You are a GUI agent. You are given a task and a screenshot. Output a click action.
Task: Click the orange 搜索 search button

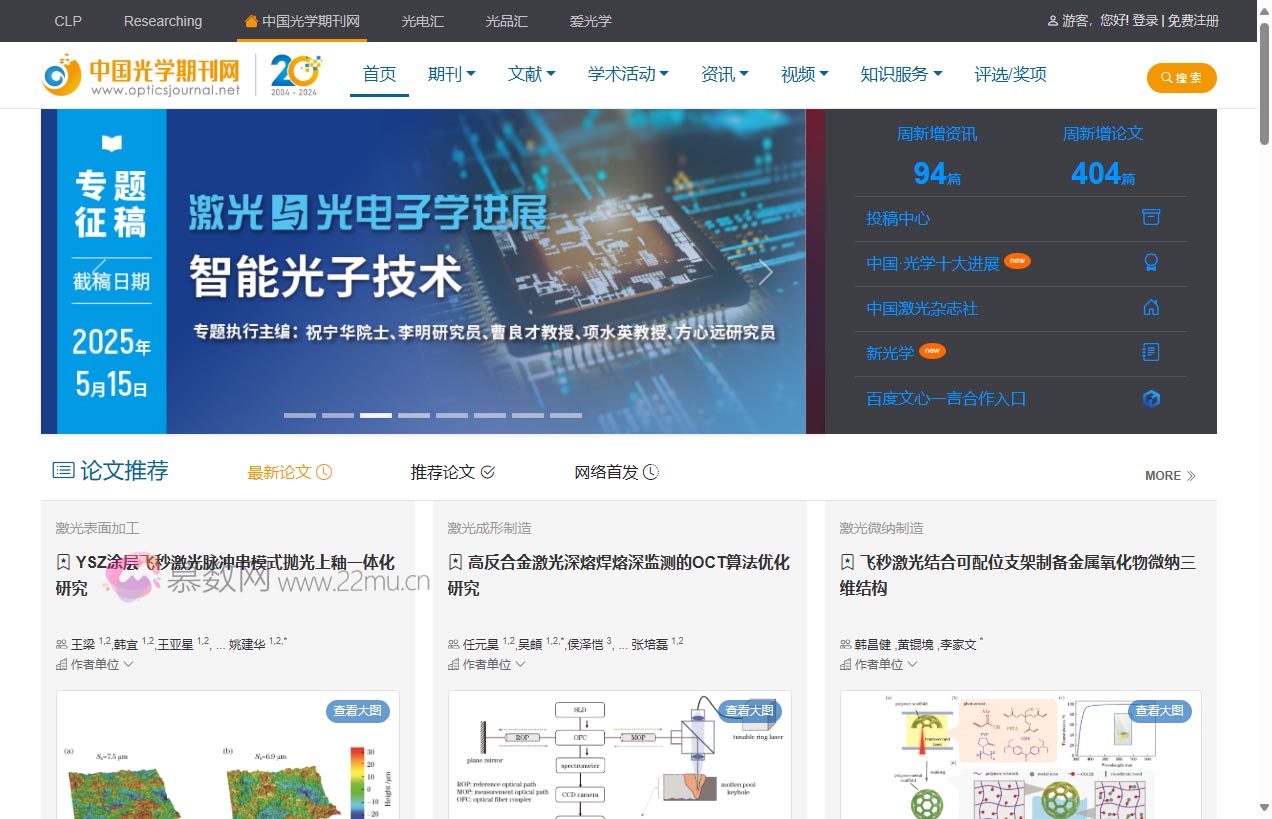tap(1182, 77)
